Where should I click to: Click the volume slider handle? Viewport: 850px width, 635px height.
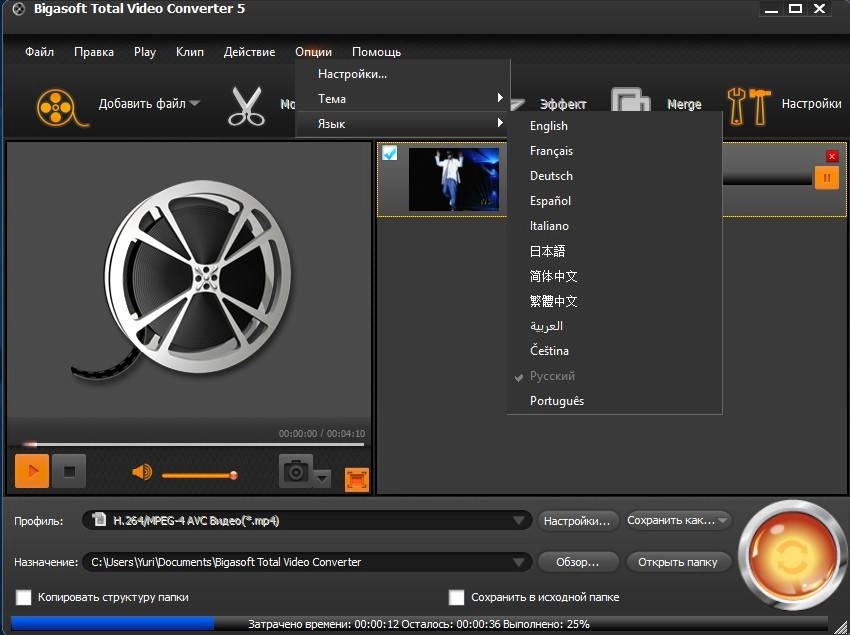coord(234,476)
